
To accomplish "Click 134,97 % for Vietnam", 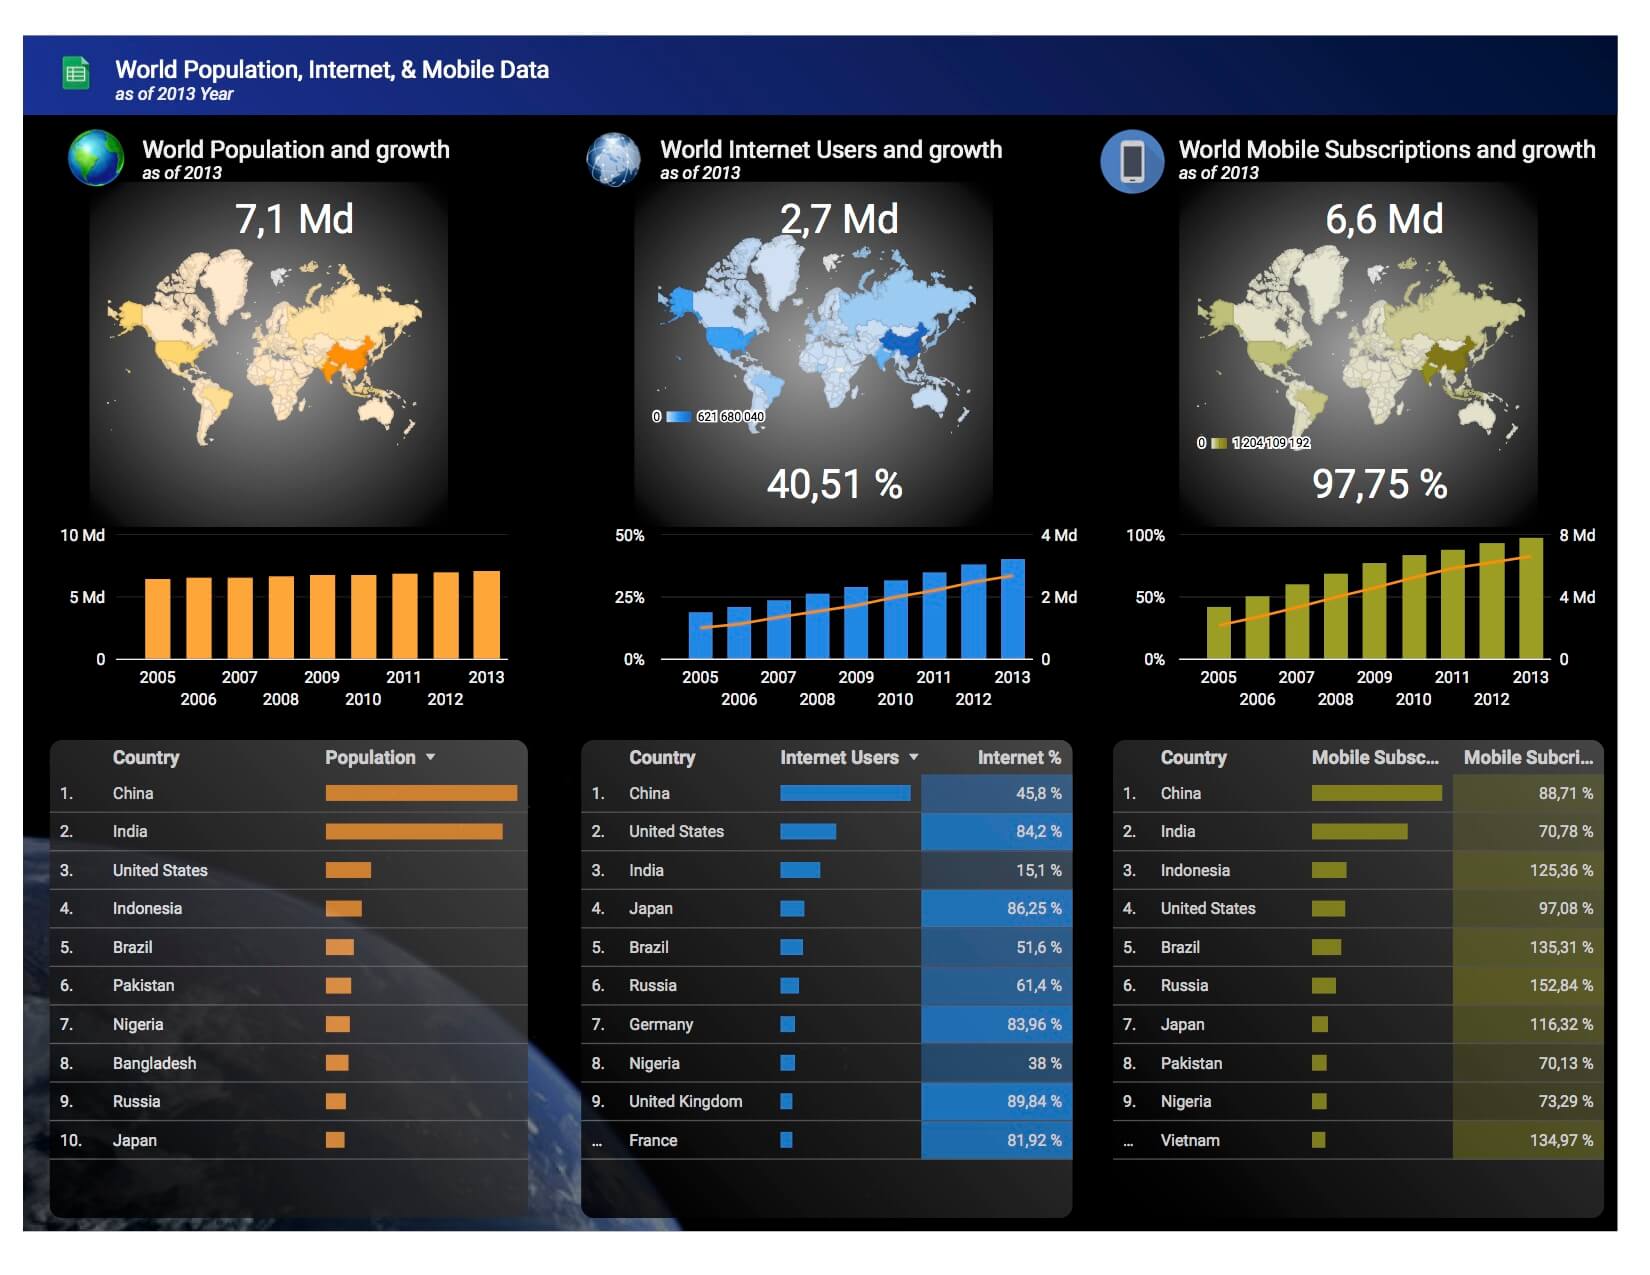I will pos(1561,1140).
